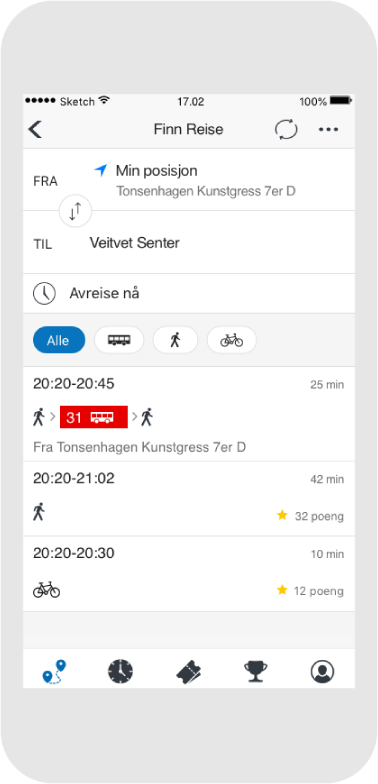Filter results by bus transport

(119, 340)
